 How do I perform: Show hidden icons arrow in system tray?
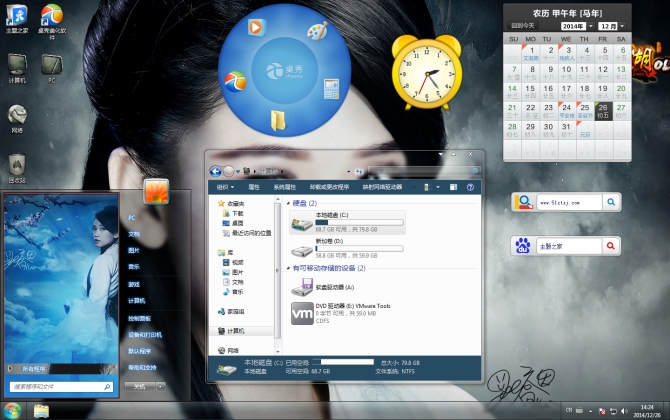click(591, 411)
